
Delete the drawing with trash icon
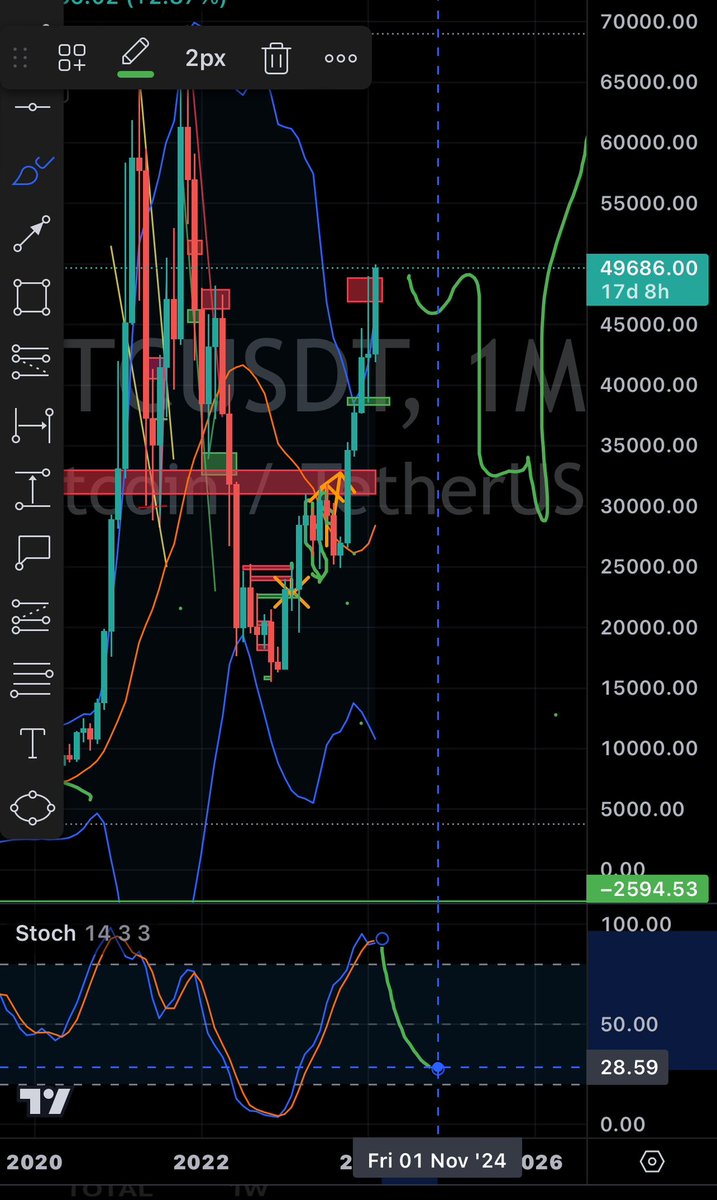tap(276, 58)
